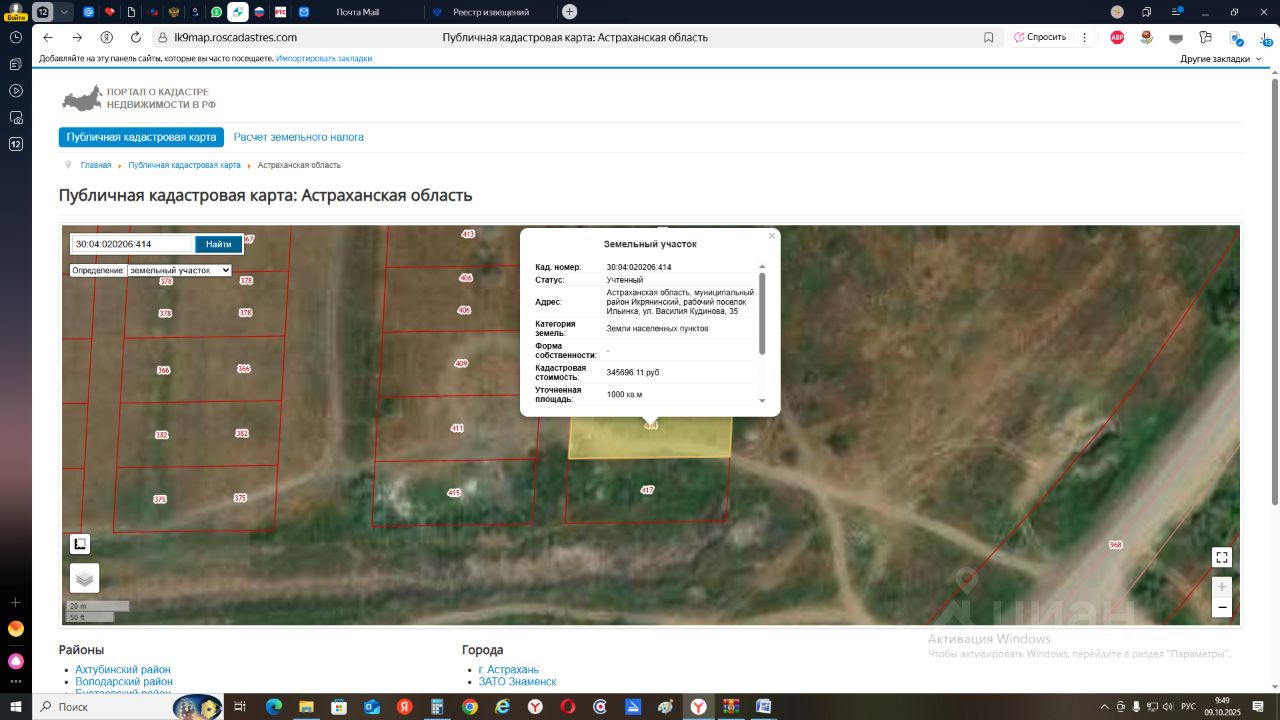Reload the cadastral map page

136,37
